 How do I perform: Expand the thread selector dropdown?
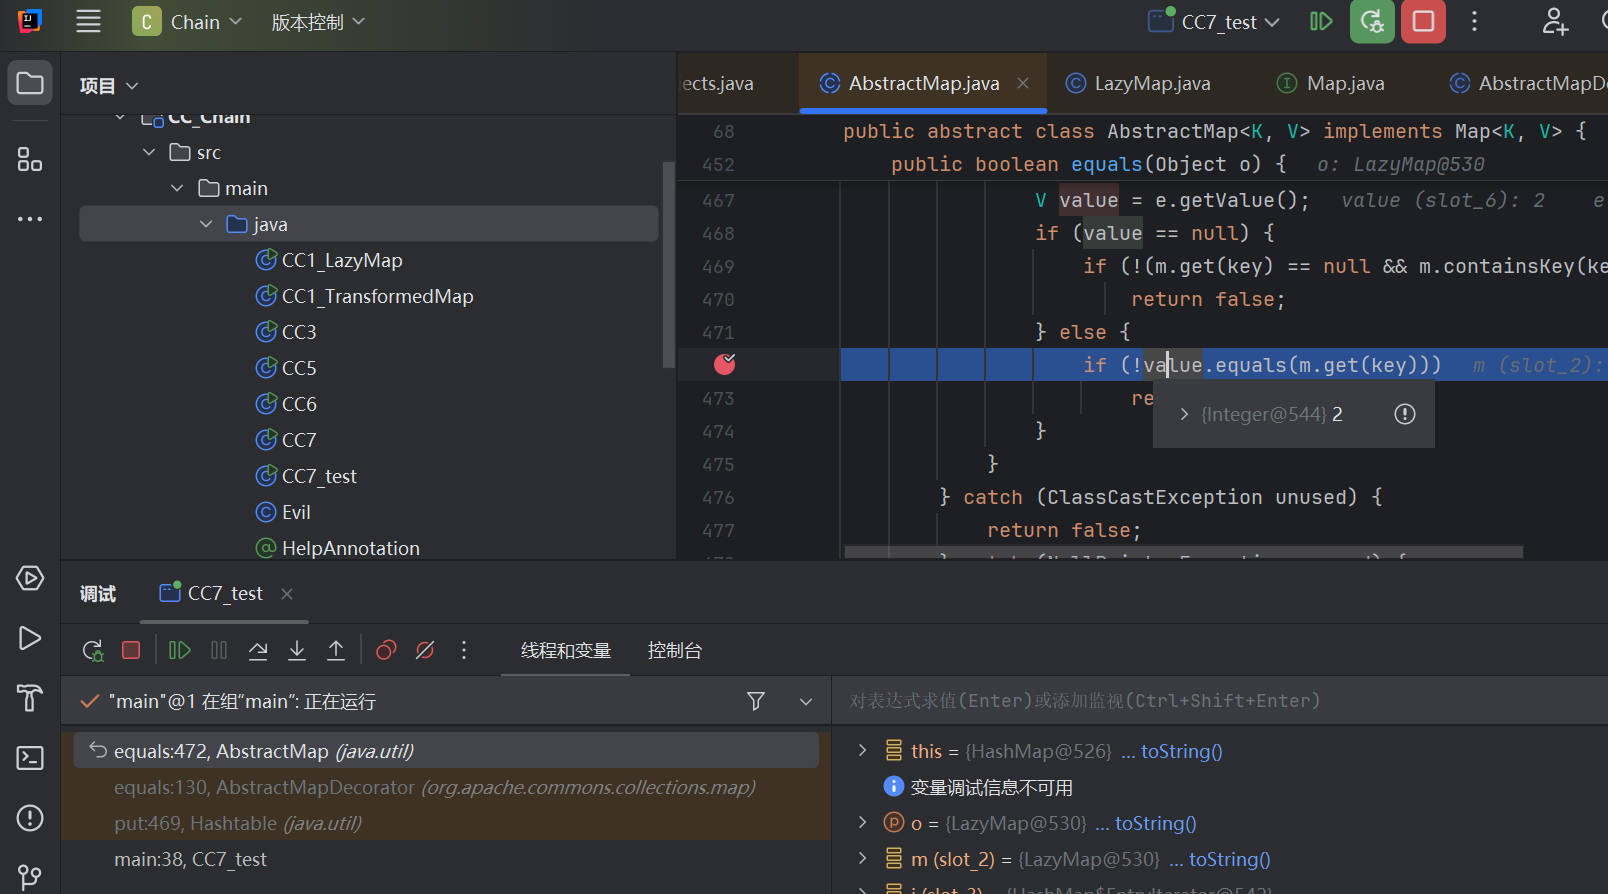pyautogui.click(x=806, y=702)
